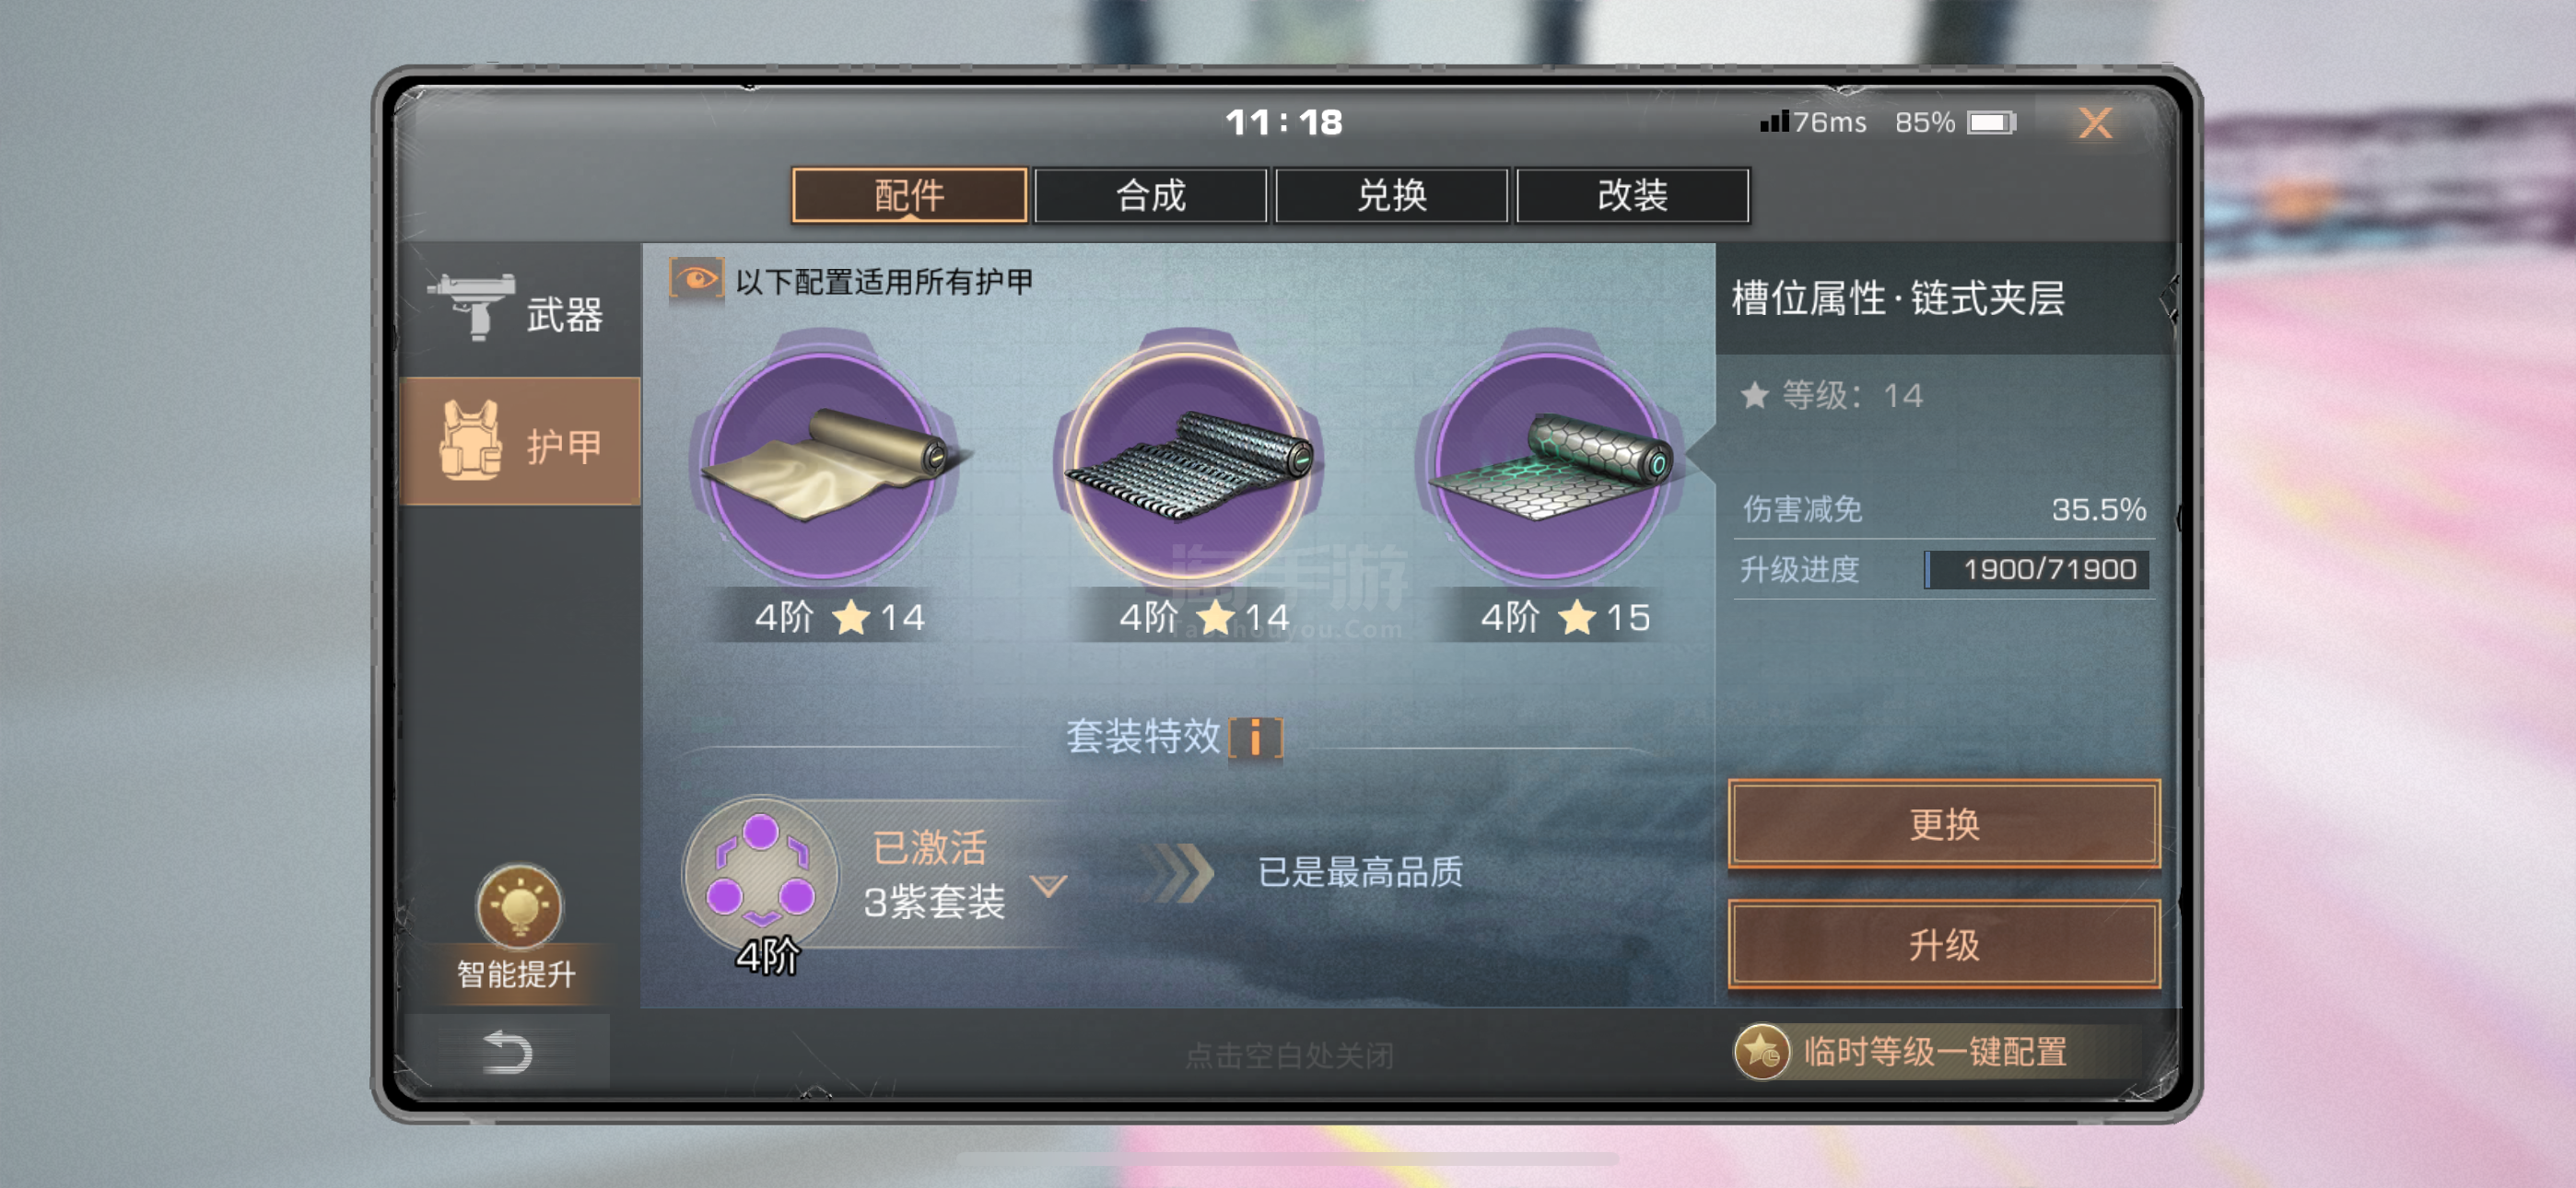The image size is (2576, 1188).
Task: Click the 临时等级一键配置 star coin icon
Action: pos(1761,1052)
